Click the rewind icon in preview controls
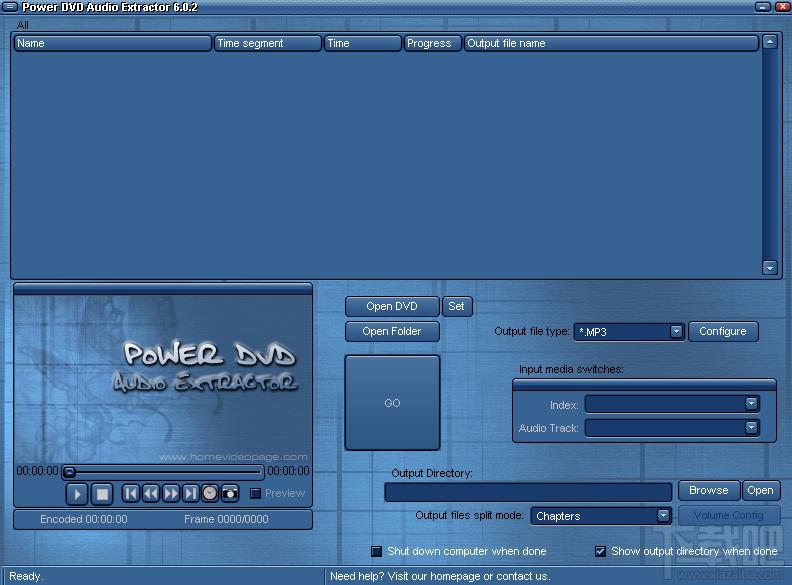 pos(151,493)
